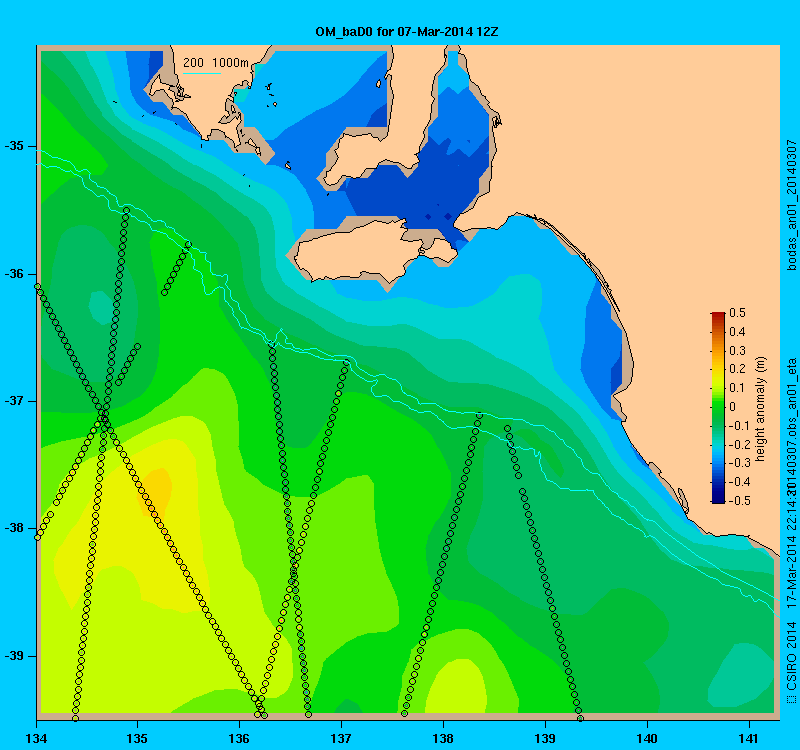
Task: Click the y-axis label '-38'
Action: click(14, 528)
